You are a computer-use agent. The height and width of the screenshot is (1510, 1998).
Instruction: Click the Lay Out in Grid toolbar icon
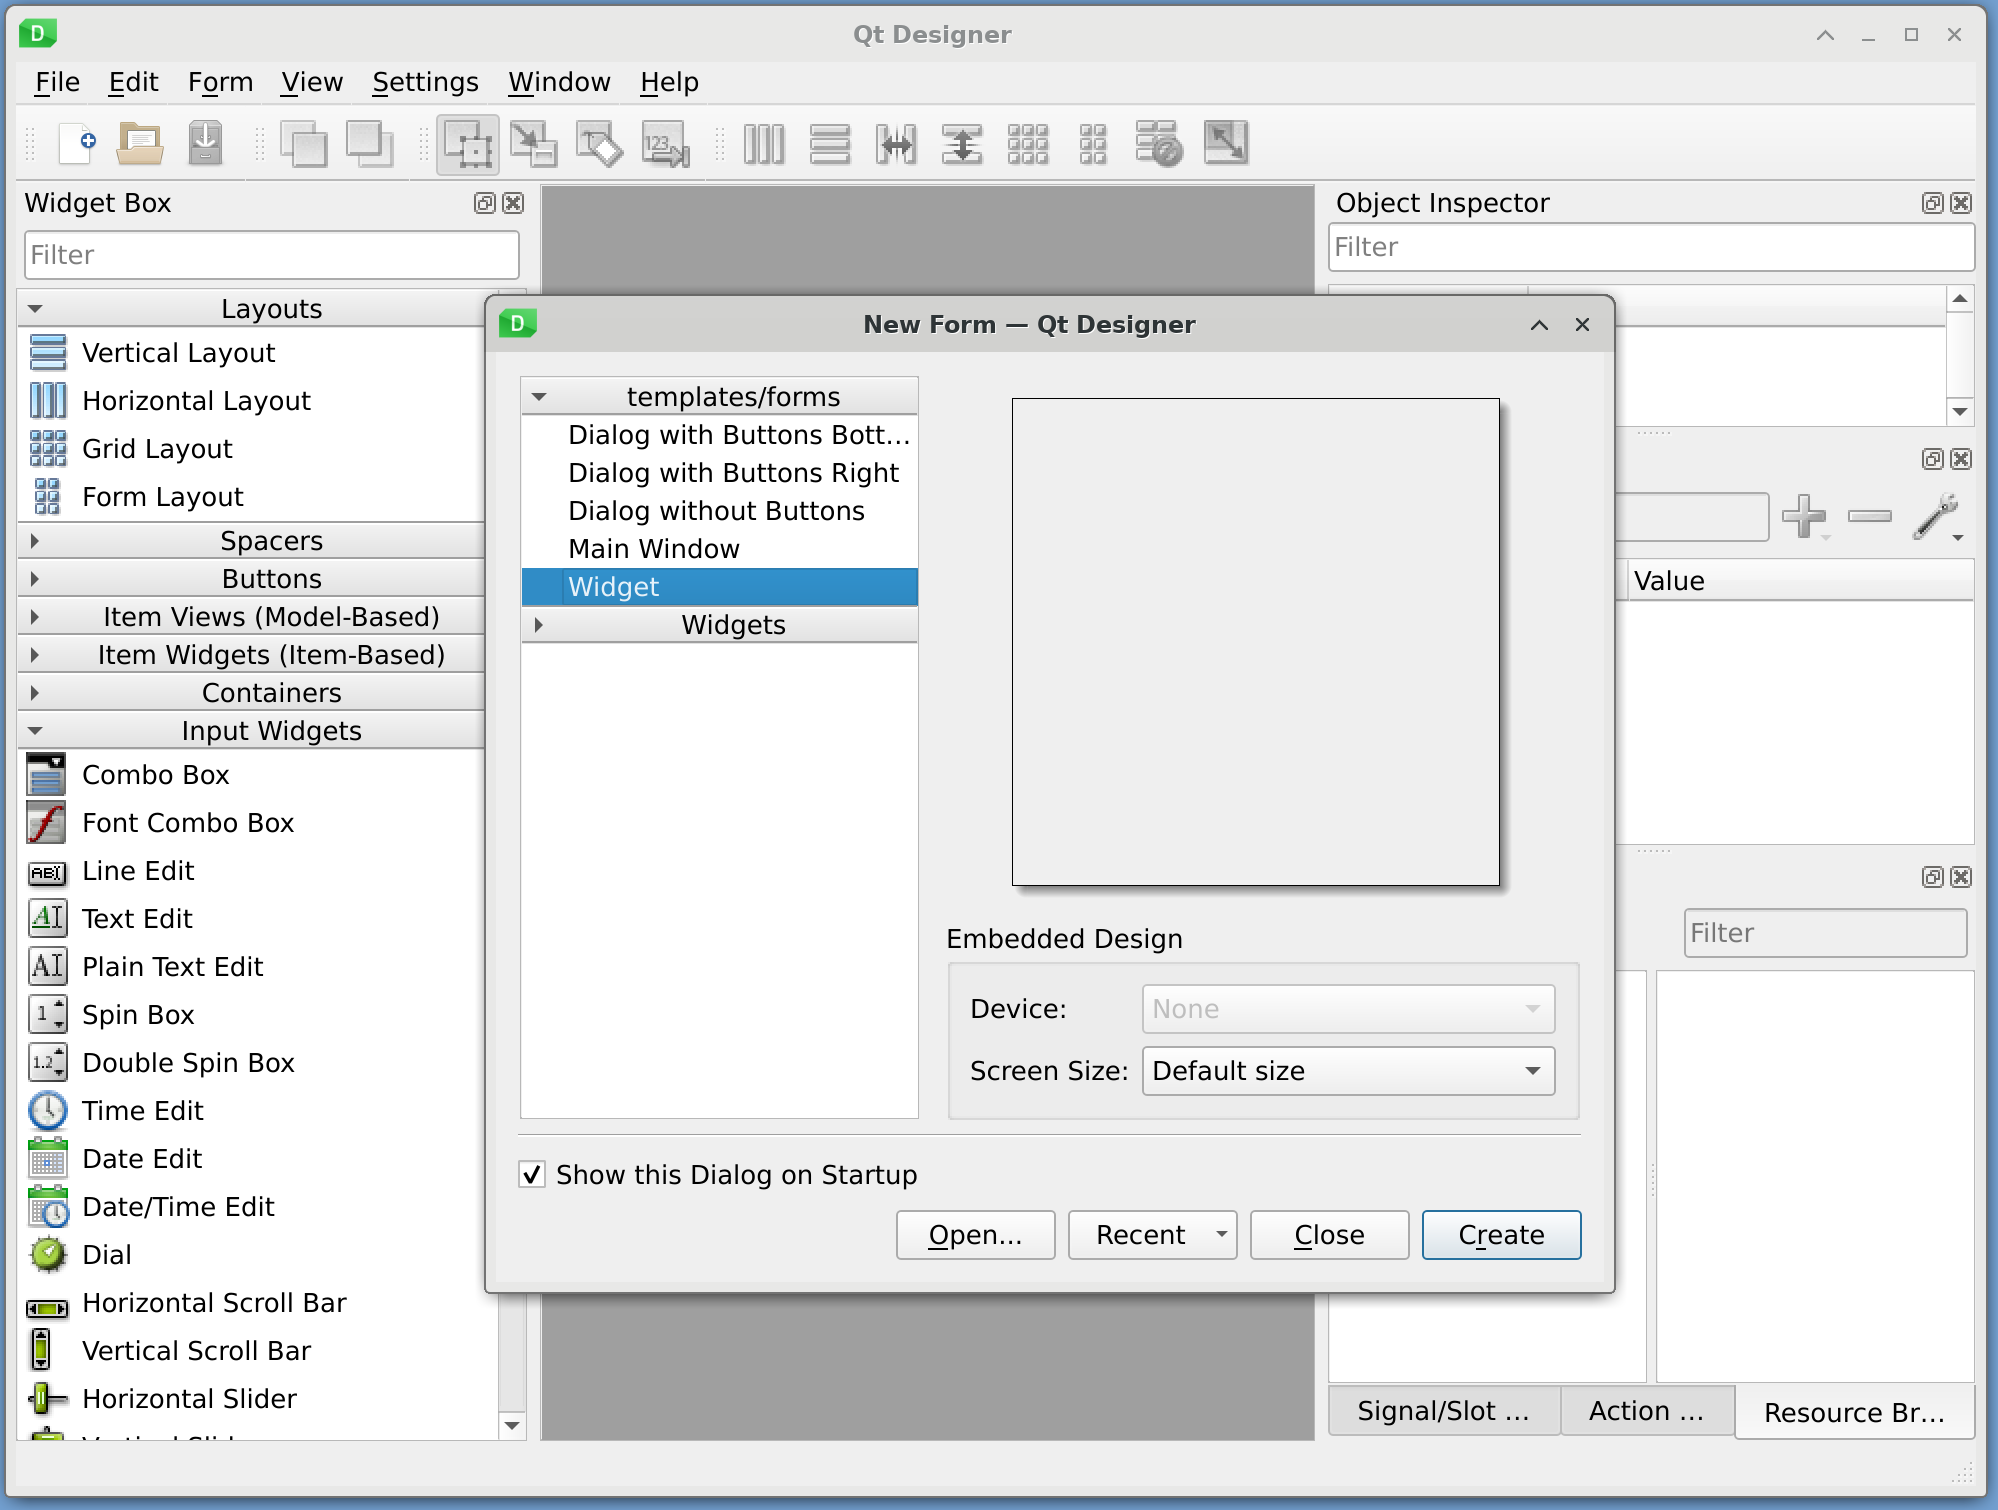click(1028, 145)
